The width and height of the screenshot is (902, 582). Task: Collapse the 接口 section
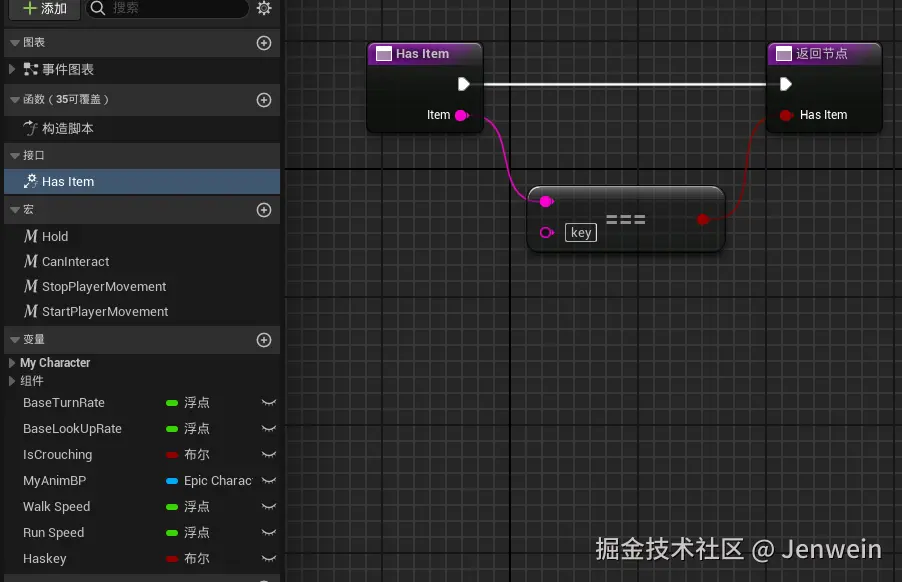(15, 155)
